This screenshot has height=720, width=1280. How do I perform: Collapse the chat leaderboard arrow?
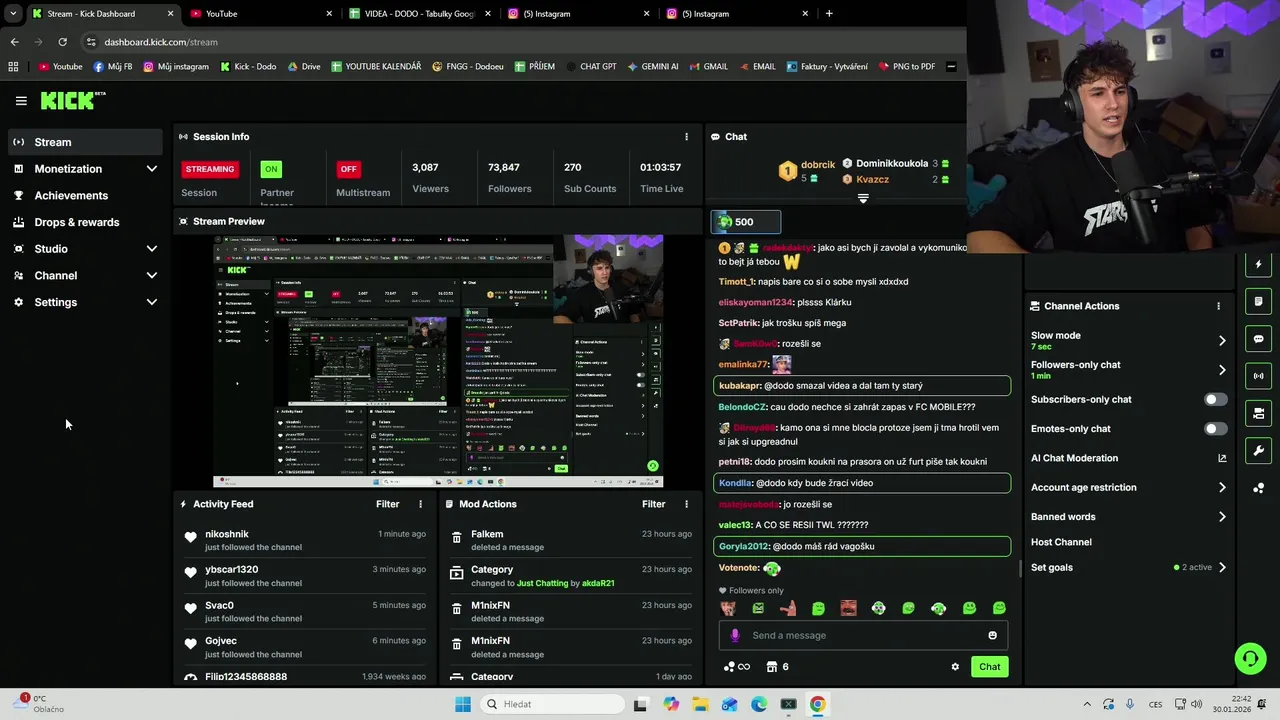[x=863, y=199]
